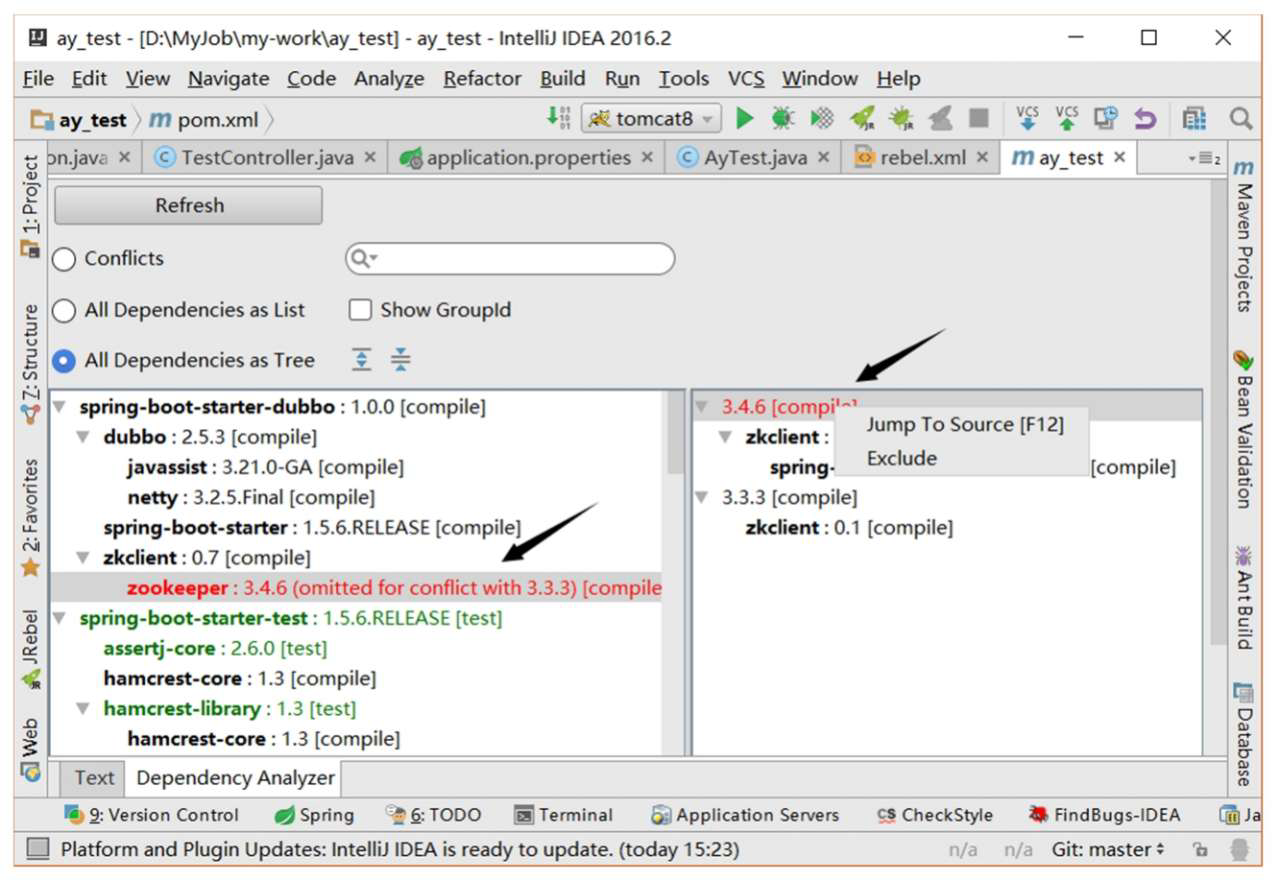
Task: Click the VCS commit changes icon
Action: tap(1067, 118)
